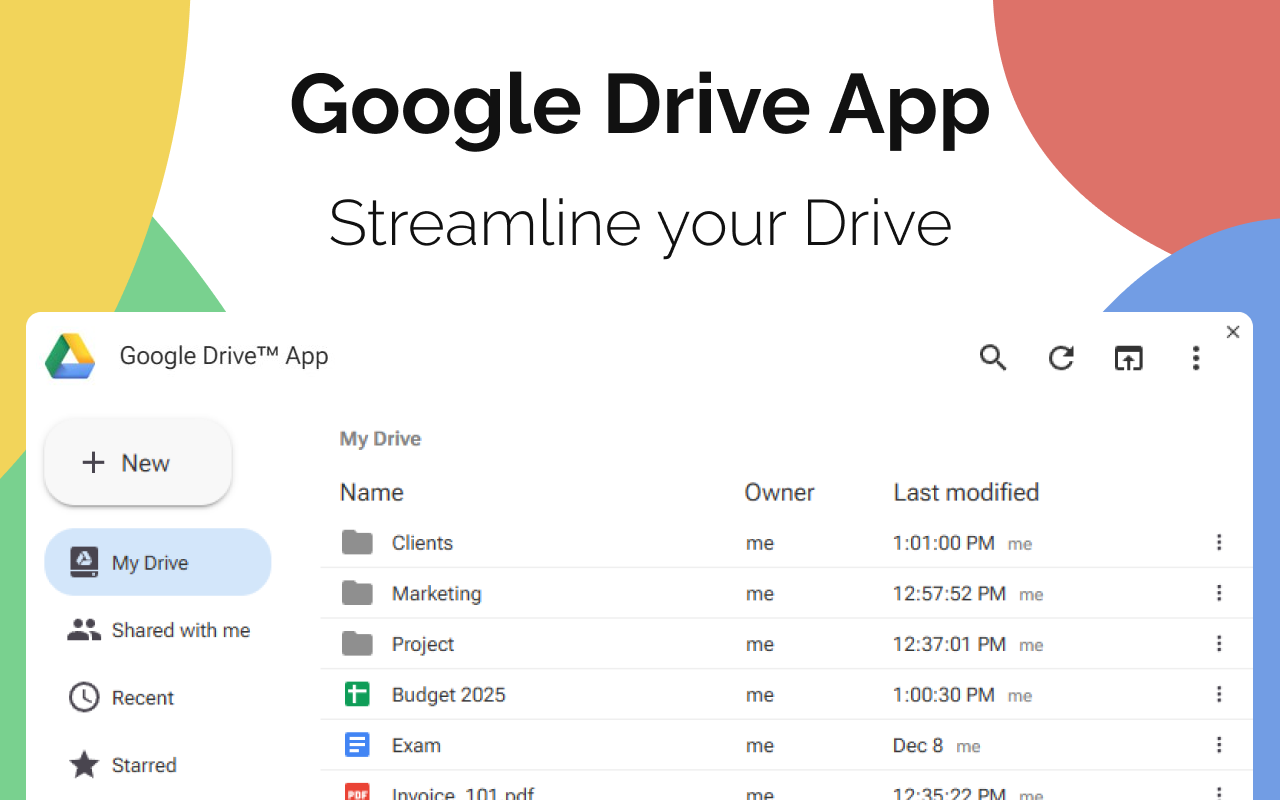Select My Drive in the sidebar
The image size is (1280, 800).
[157, 563]
